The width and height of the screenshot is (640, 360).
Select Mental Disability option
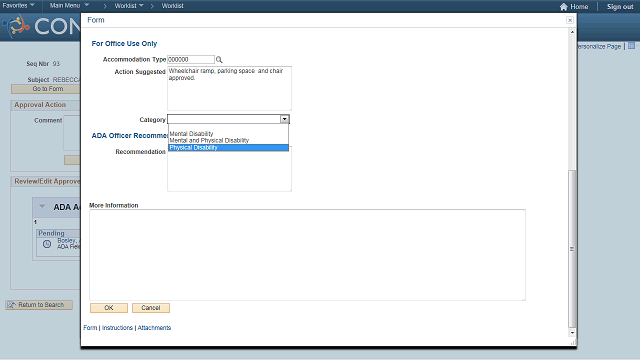point(191,133)
